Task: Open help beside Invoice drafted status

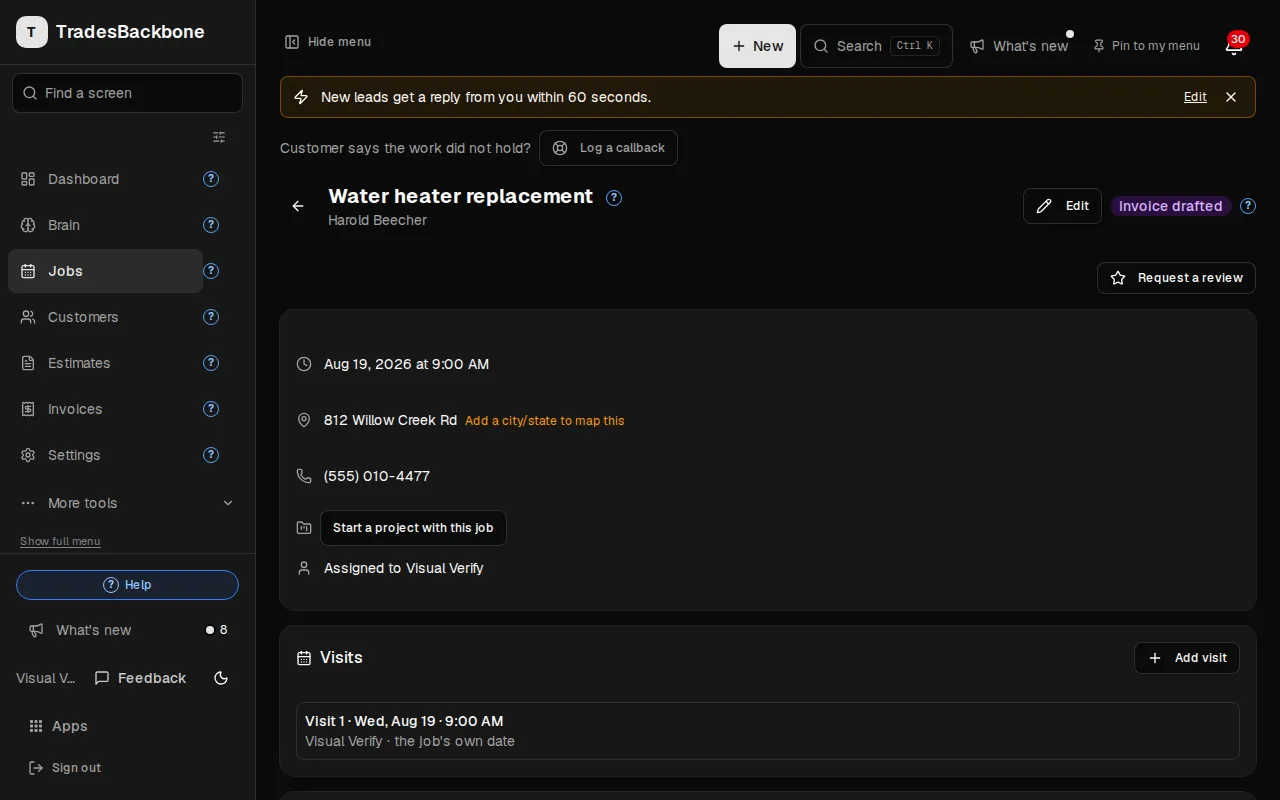Action: pos(1248,206)
